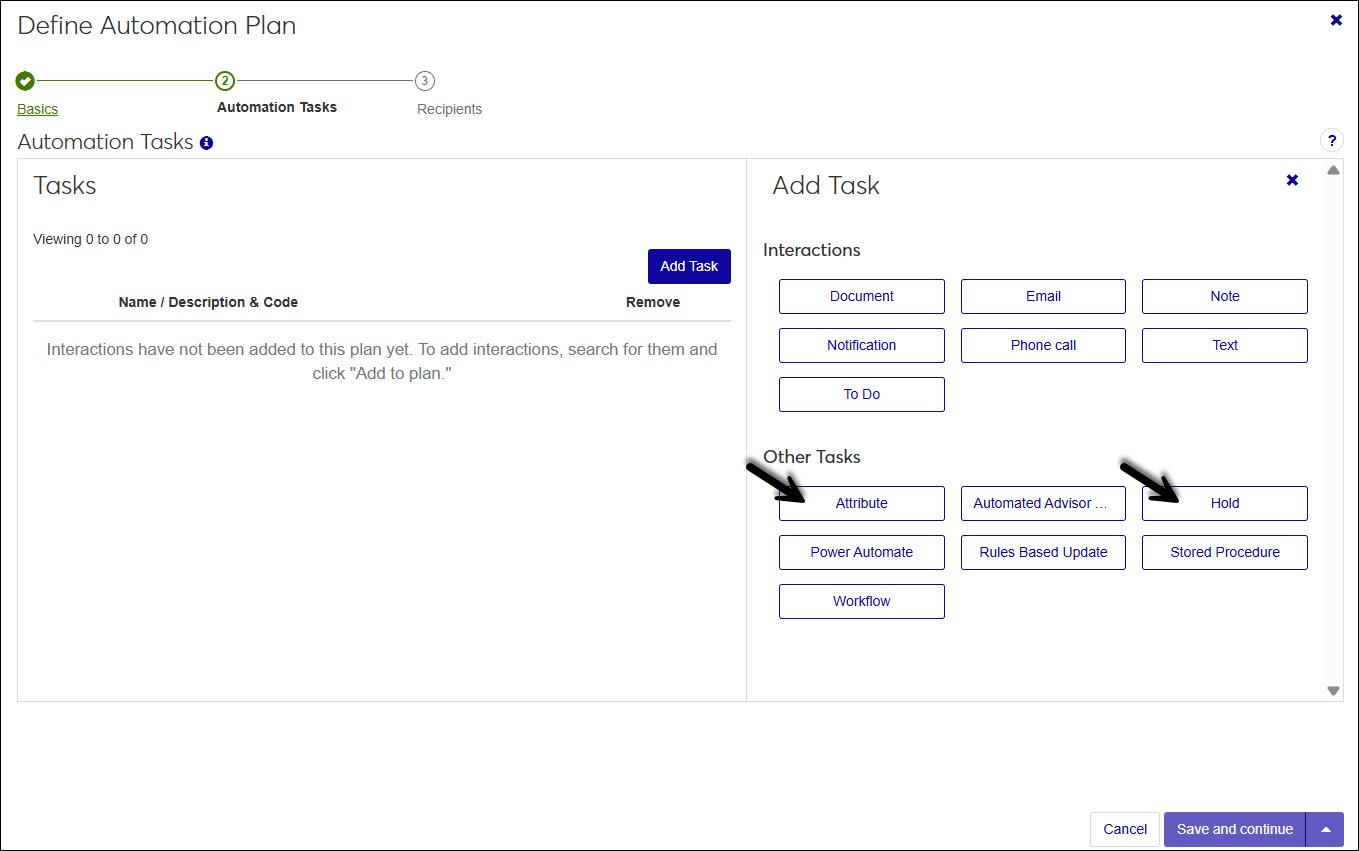The width and height of the screenshot is (1359, 851).
Task: Click Cancel to discard the plan
Action: (1124, 829)
